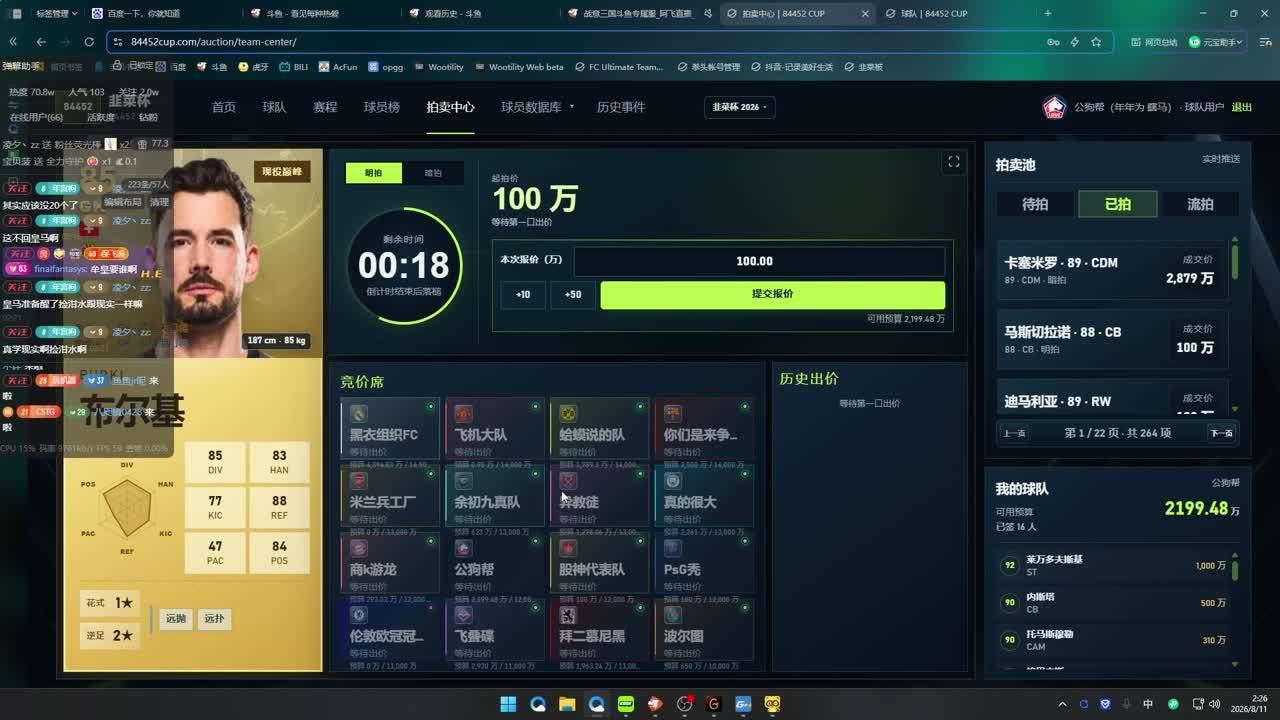Click the 股神代表队 team crest
1280x720 pixels.
pos(568,548)
